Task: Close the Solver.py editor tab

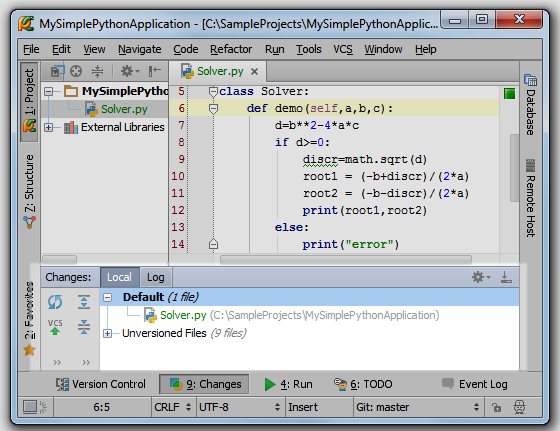Action: [x=254, y=72]
